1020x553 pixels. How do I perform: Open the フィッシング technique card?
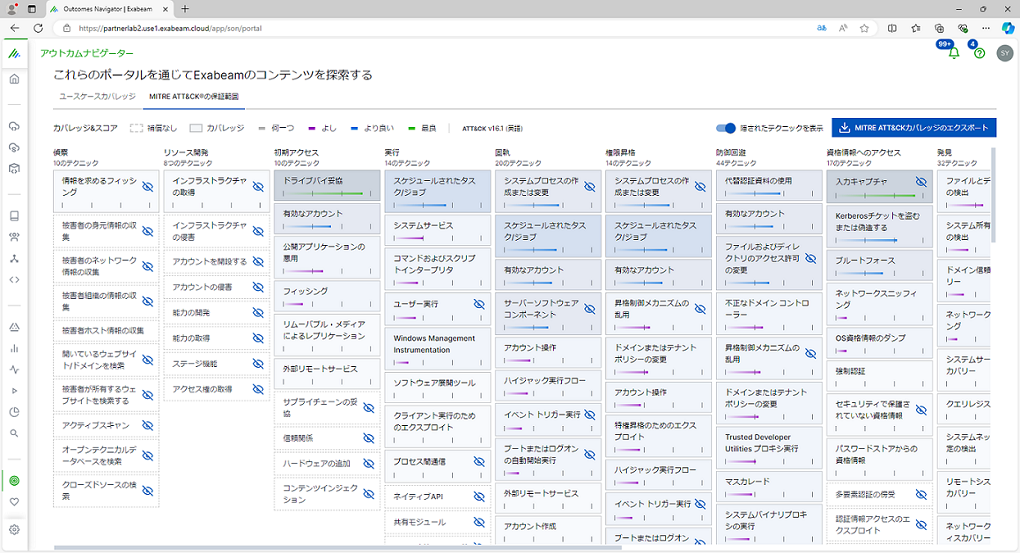[327, 296]
